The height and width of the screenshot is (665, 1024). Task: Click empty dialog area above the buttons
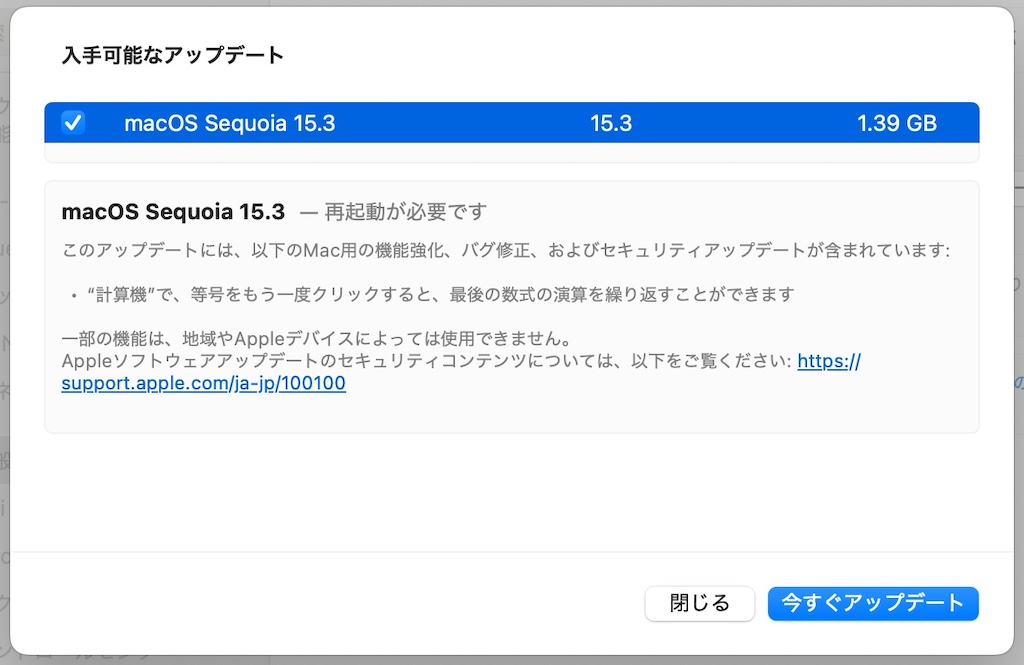point(511,493)
